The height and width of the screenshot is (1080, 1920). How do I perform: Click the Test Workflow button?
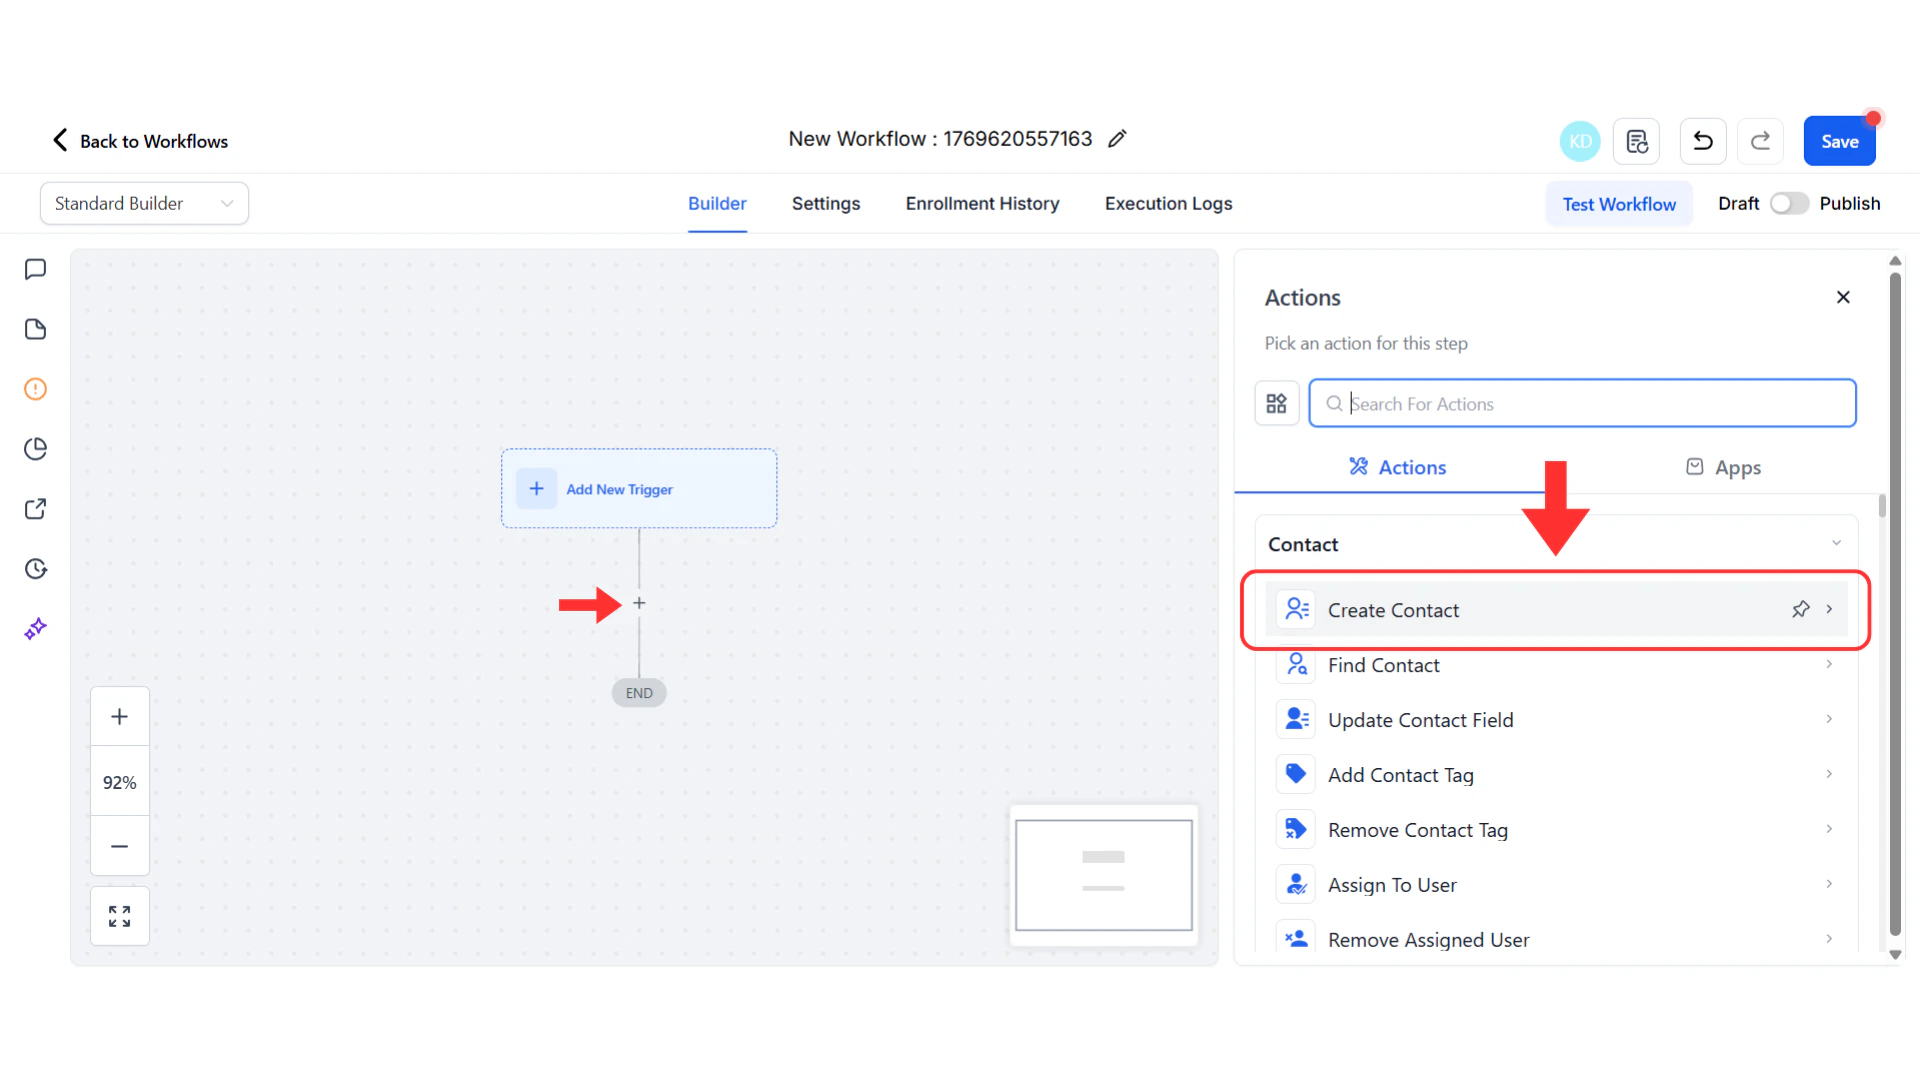pyautogui.click(x=1619, y=203)
